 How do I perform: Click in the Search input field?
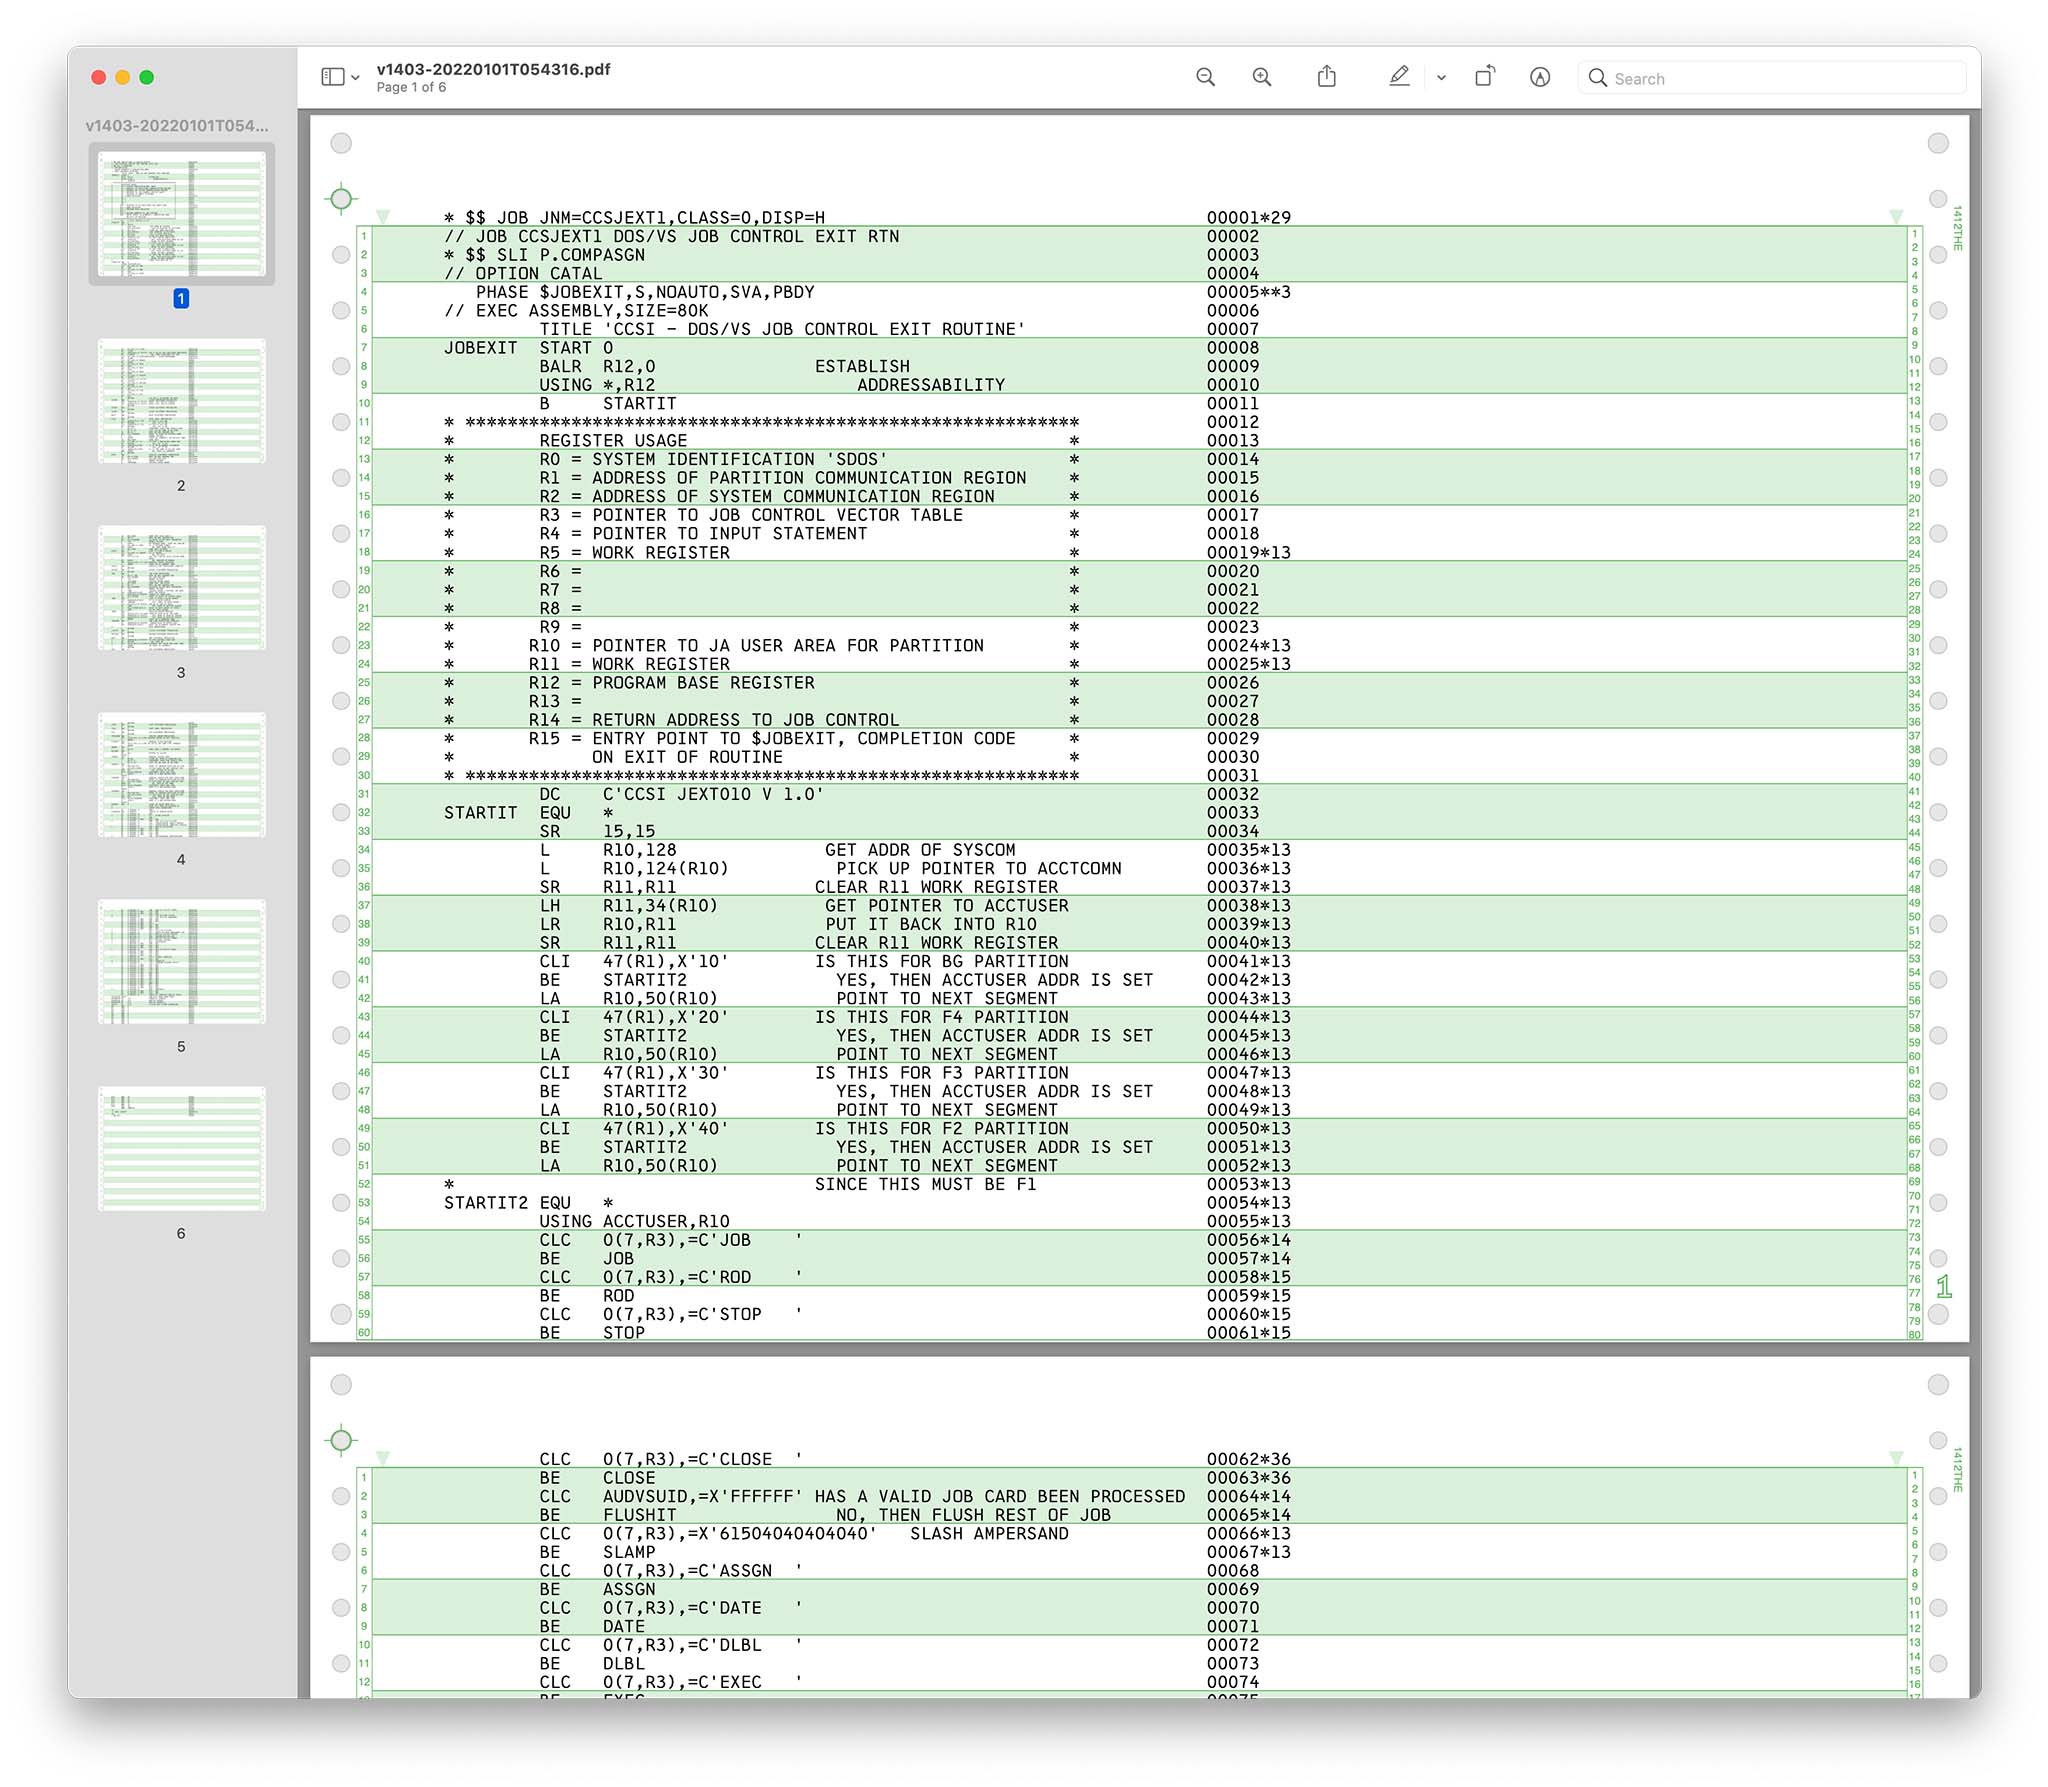click(1780, 78)
